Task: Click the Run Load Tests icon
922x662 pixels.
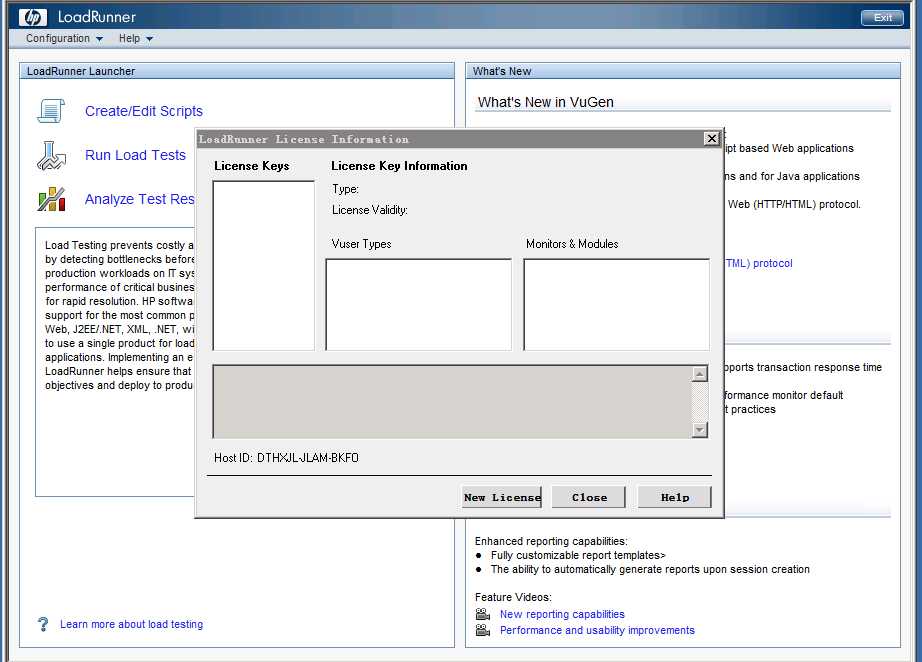Action: pyautogui.click(x=51, y=155)
